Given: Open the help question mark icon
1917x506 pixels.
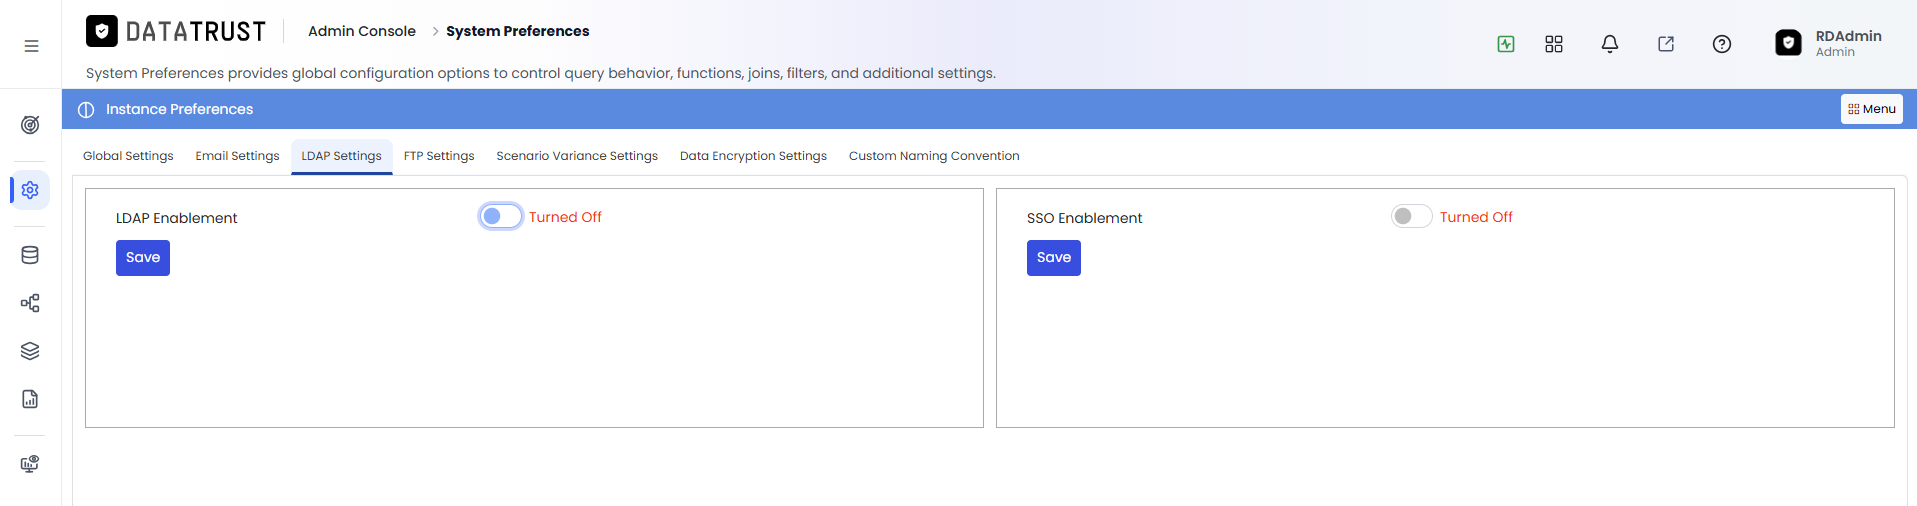Looking at the screenshot, I should tap(1722, 44).
